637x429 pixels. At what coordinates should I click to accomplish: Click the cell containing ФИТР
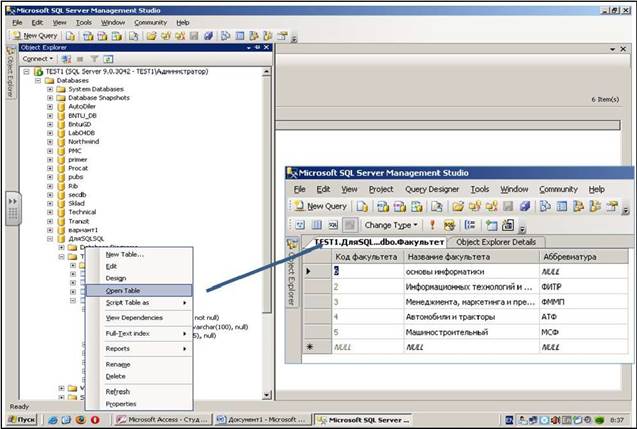[x=583, y=287]
